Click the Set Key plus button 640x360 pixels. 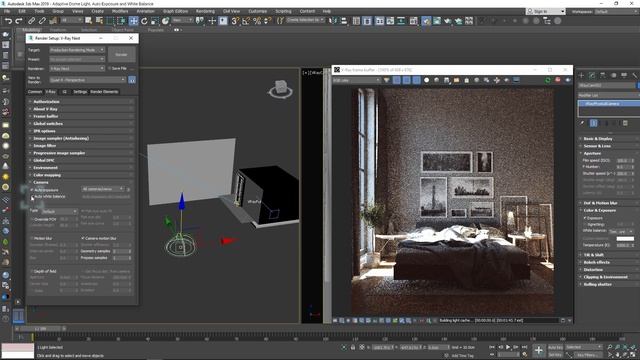click(539, 350)
